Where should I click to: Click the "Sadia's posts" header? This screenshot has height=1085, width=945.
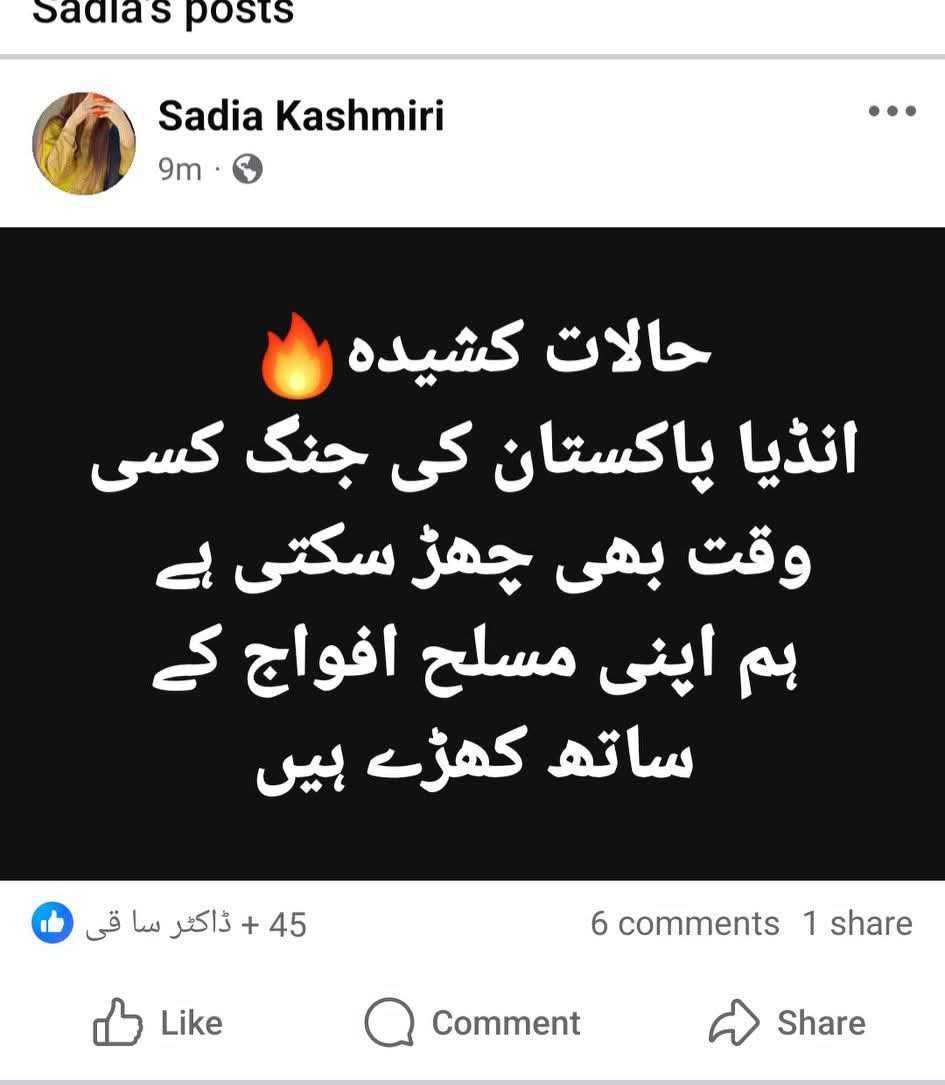(x=163, y=12)
